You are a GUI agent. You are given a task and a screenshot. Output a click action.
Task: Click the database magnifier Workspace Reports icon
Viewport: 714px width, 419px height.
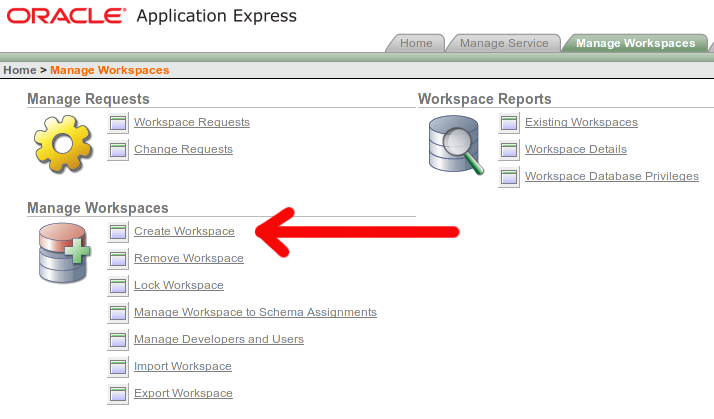456,145
